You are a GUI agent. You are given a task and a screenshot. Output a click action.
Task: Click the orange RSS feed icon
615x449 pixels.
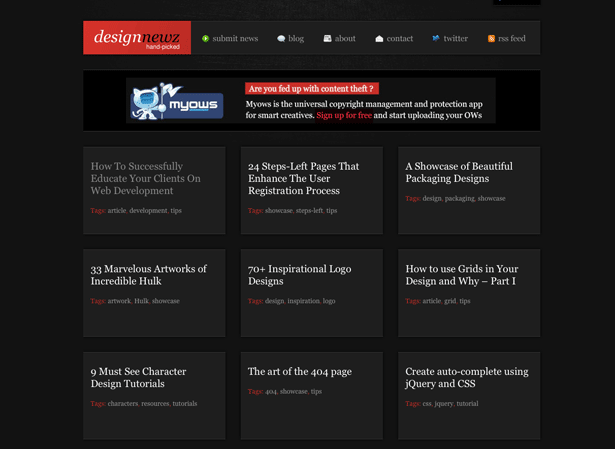coord(491,39)
